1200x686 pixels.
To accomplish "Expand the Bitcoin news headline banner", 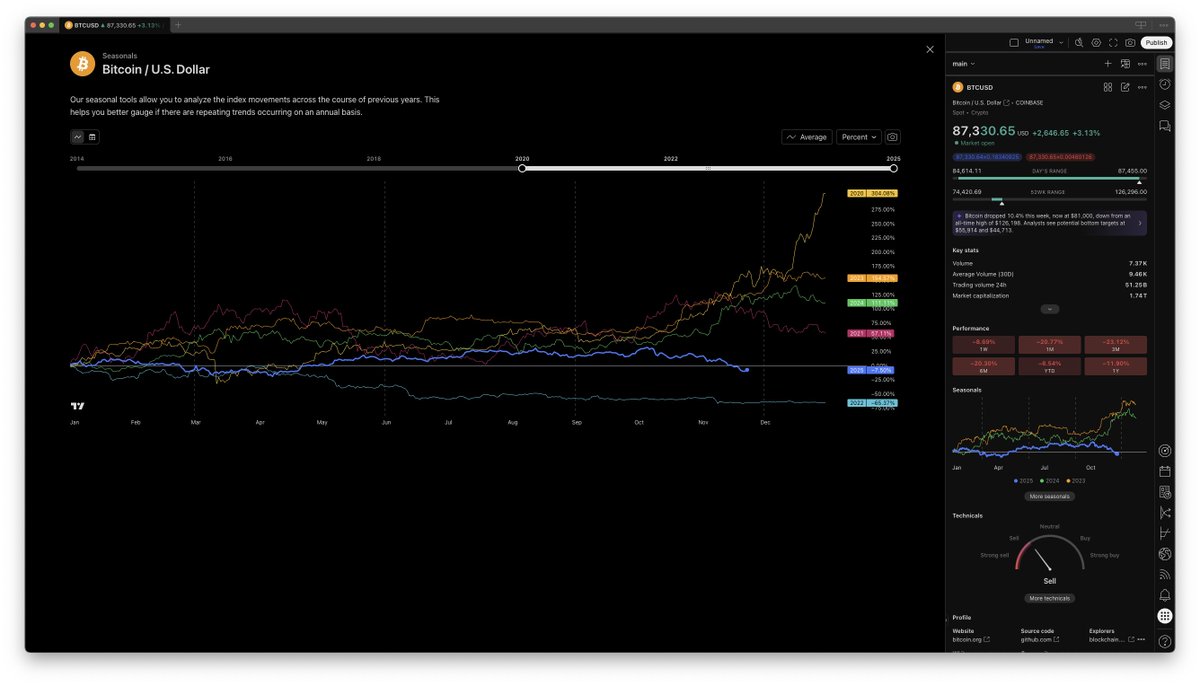I will coord(1050,222).
